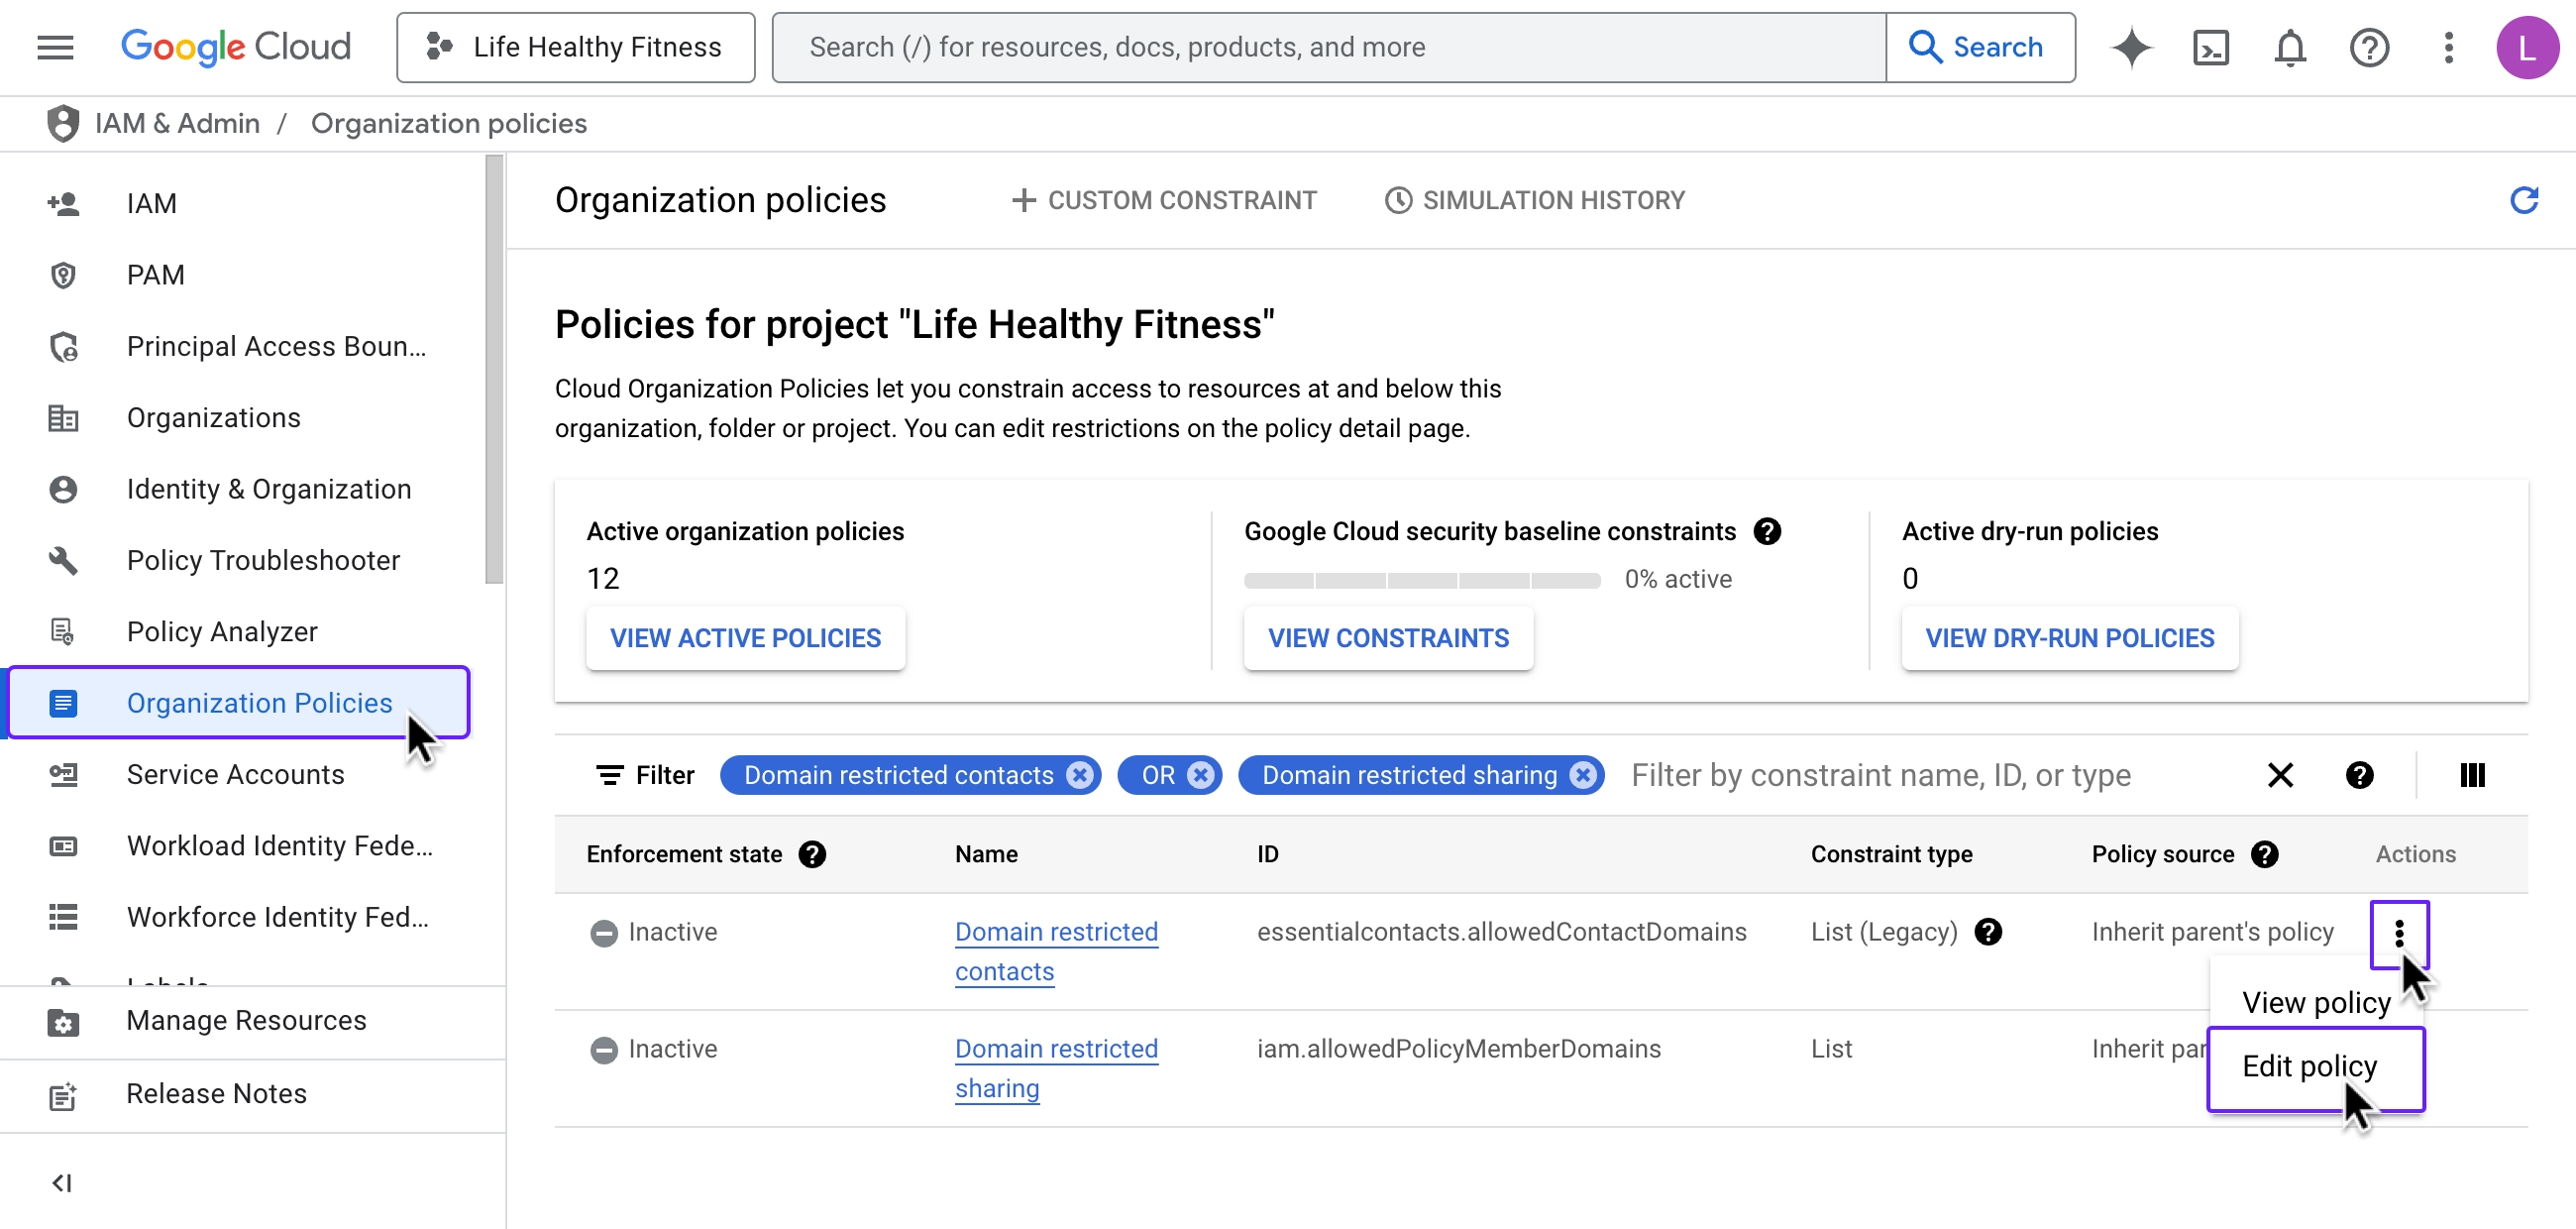
Task: Open the notifications bell
Action: click(x=2289, y=47)
